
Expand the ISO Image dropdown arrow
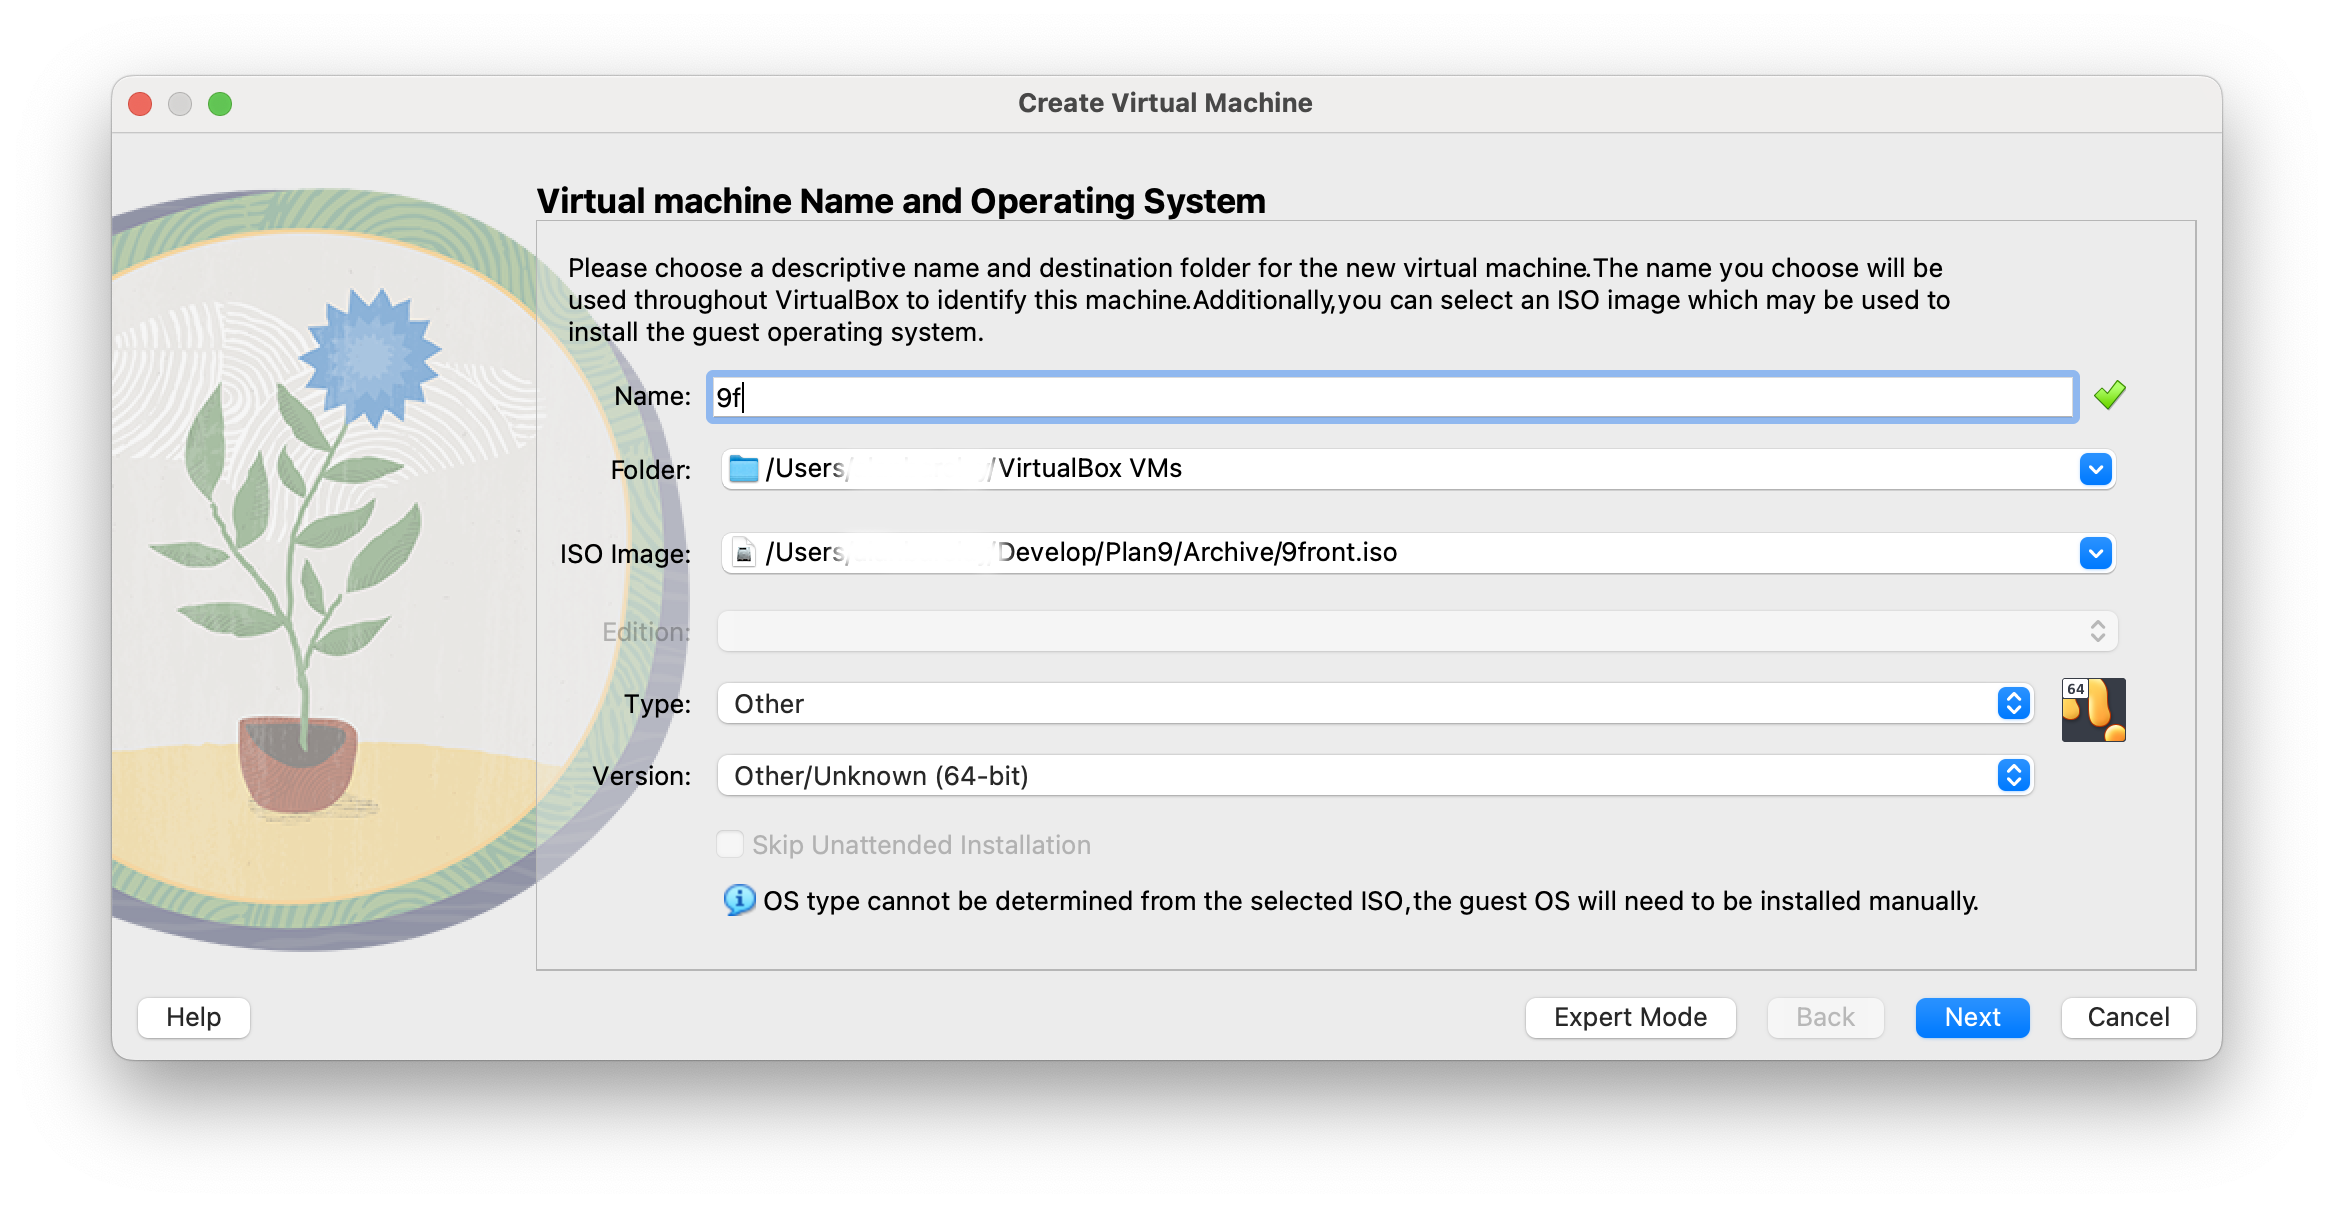[2095, 553]
